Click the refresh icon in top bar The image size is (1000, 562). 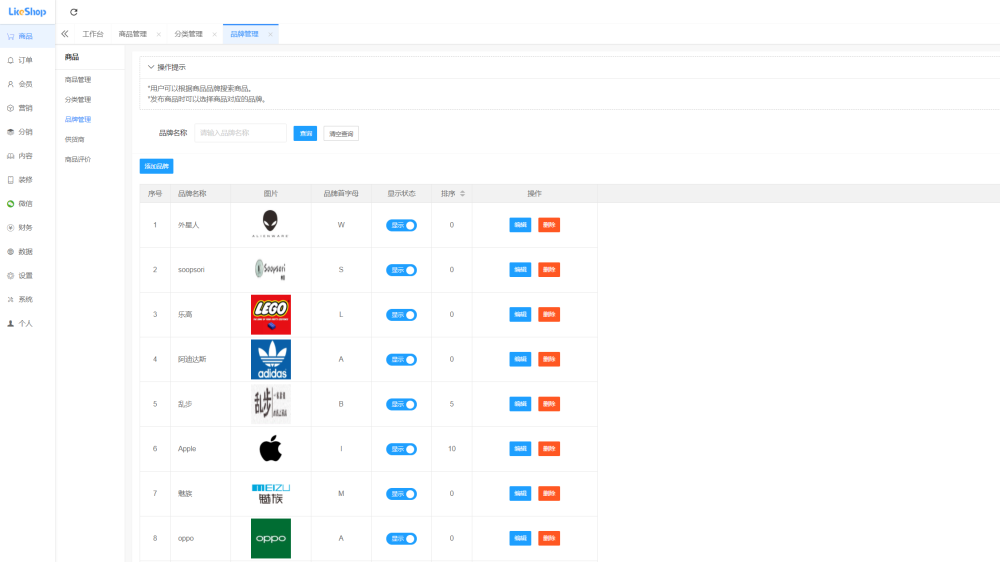pyautogui.click(x=74, y=12)
